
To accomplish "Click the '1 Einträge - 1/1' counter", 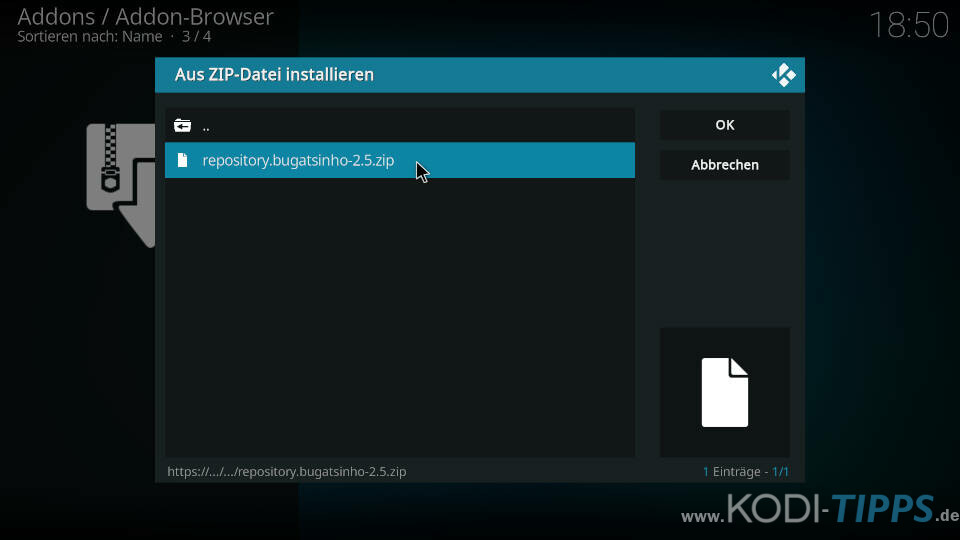I will click(x=746, y=472).
